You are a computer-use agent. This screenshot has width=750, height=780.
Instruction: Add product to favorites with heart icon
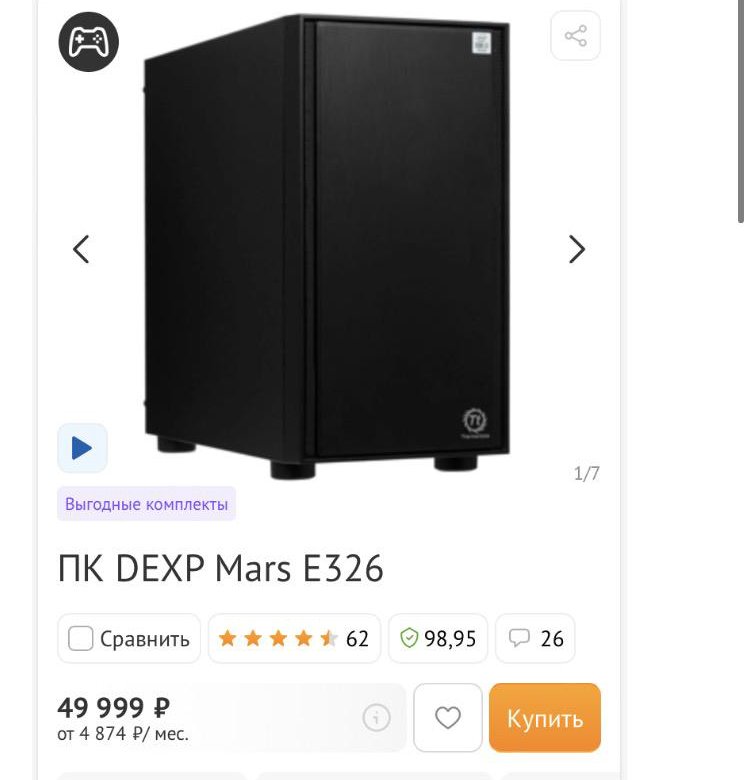coord(448,717)
